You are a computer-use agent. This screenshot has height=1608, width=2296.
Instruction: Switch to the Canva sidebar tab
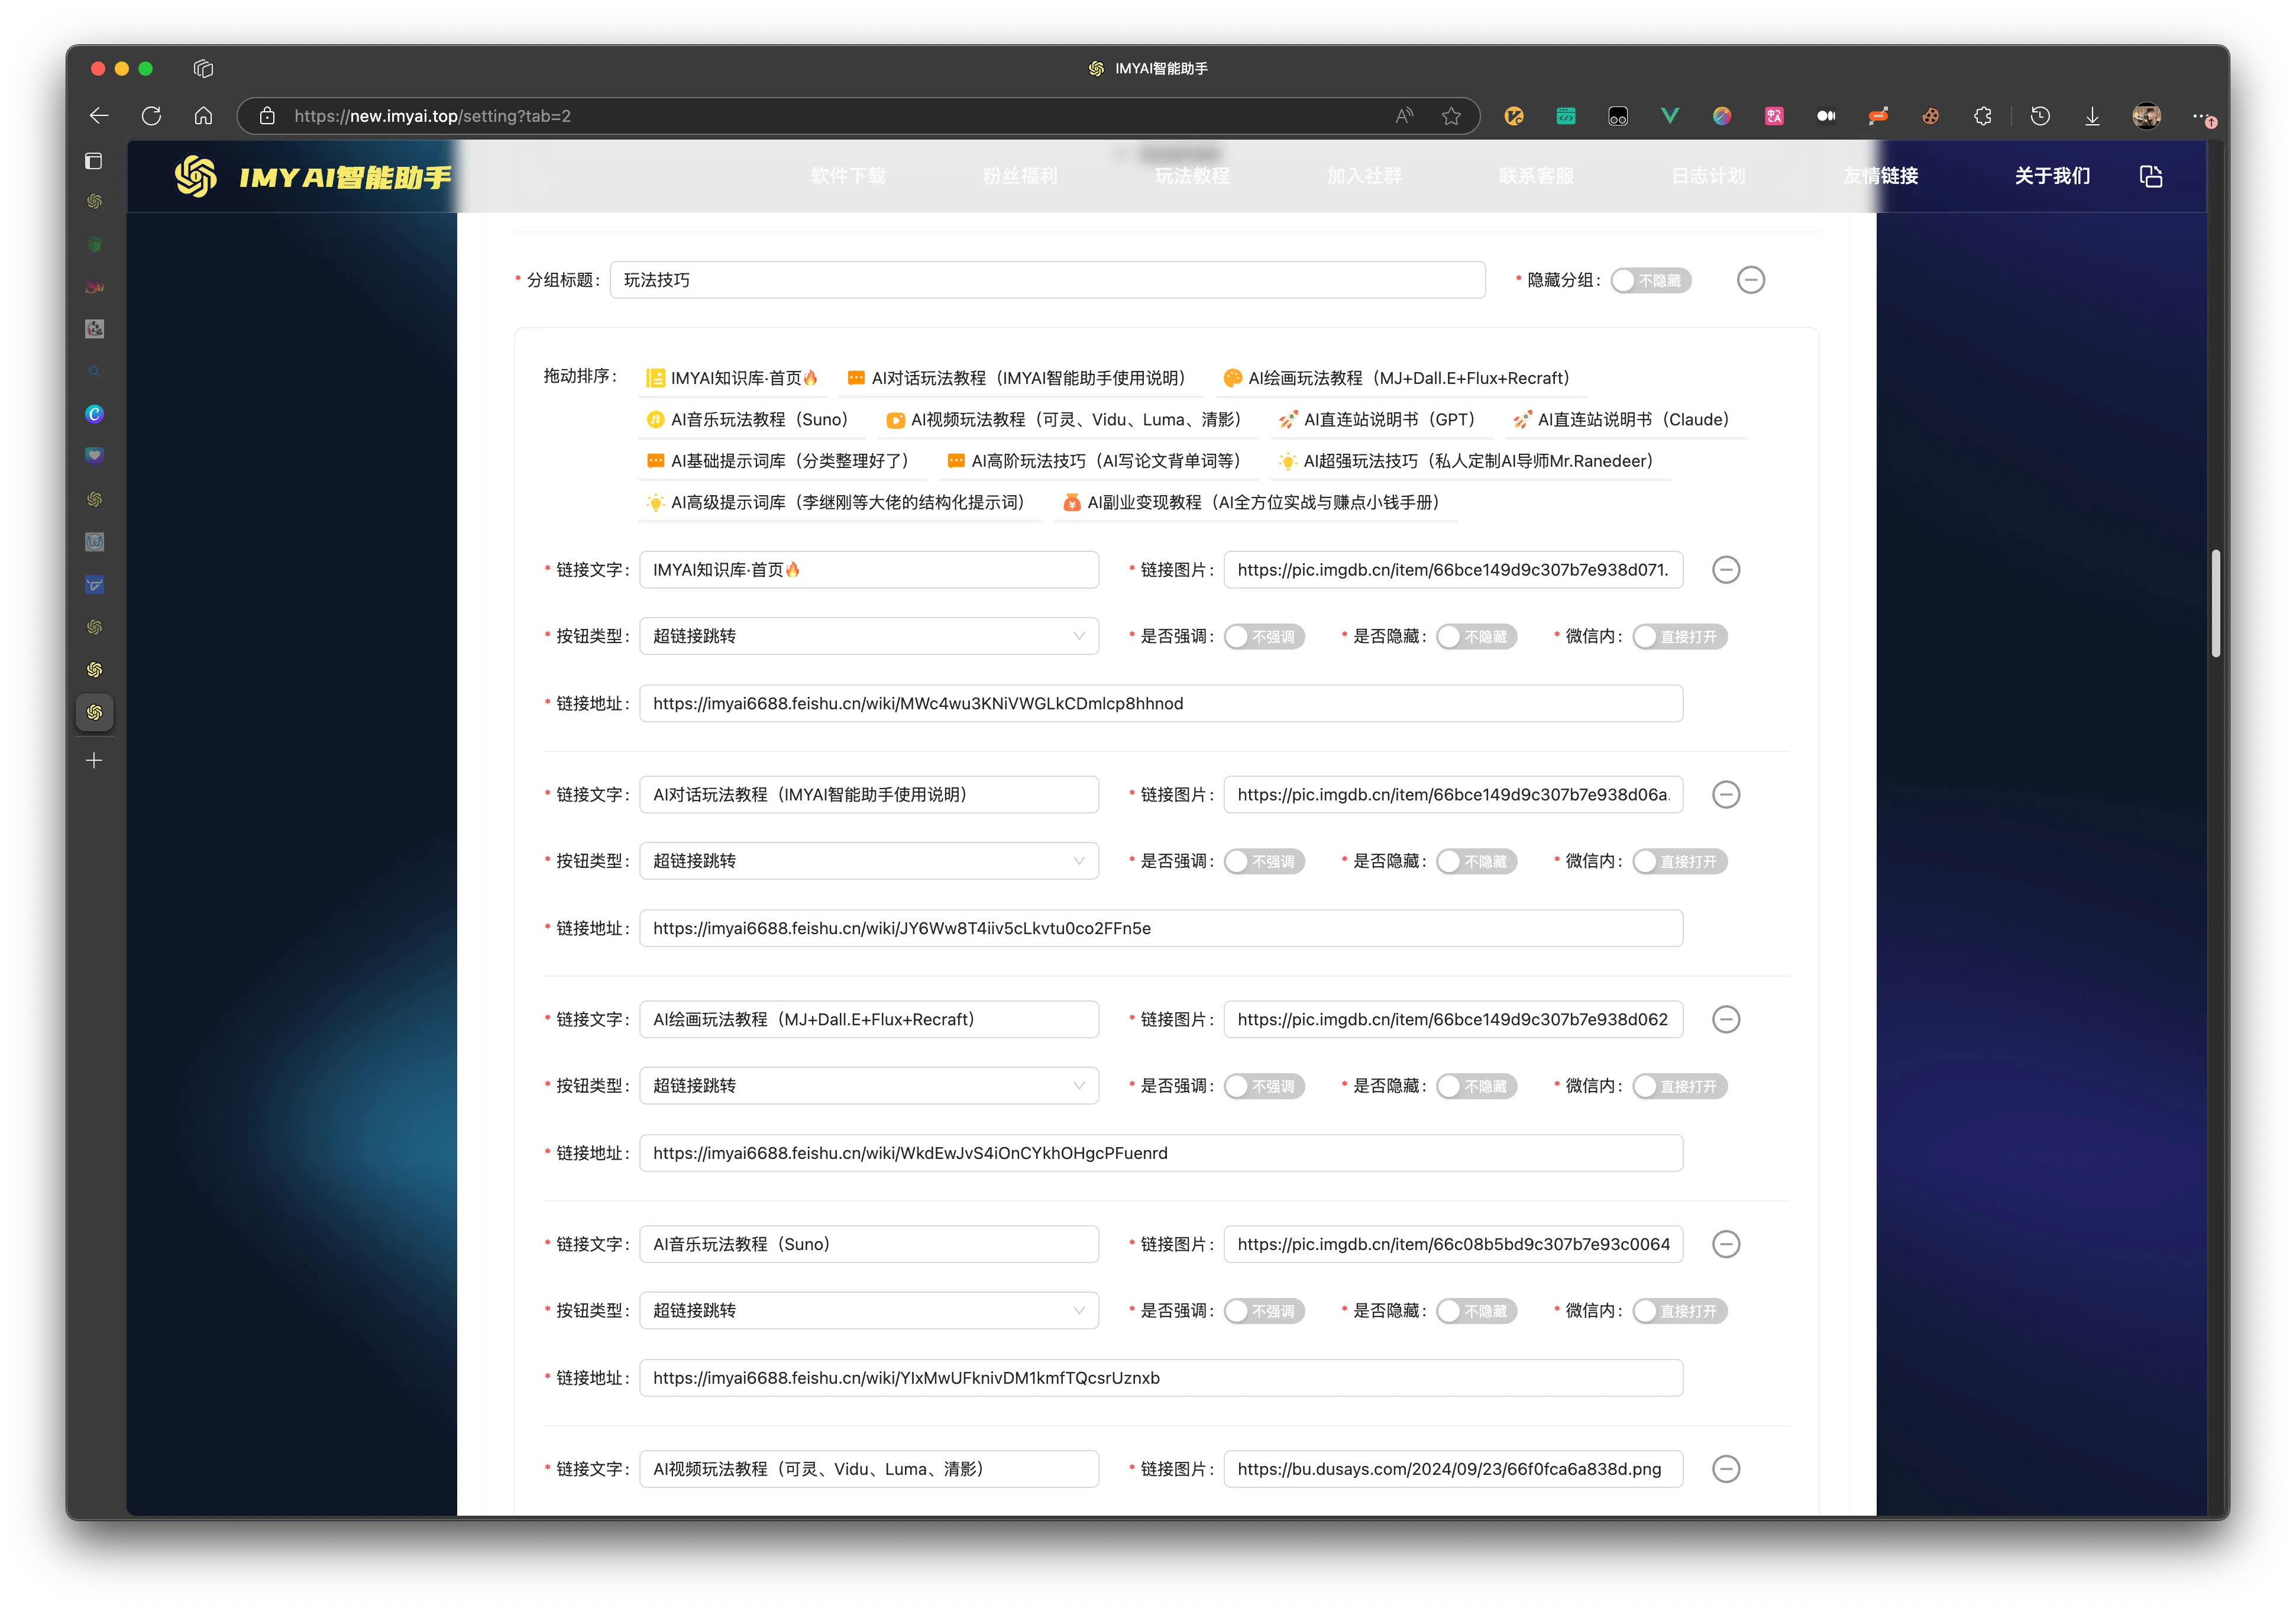point(94,414)
